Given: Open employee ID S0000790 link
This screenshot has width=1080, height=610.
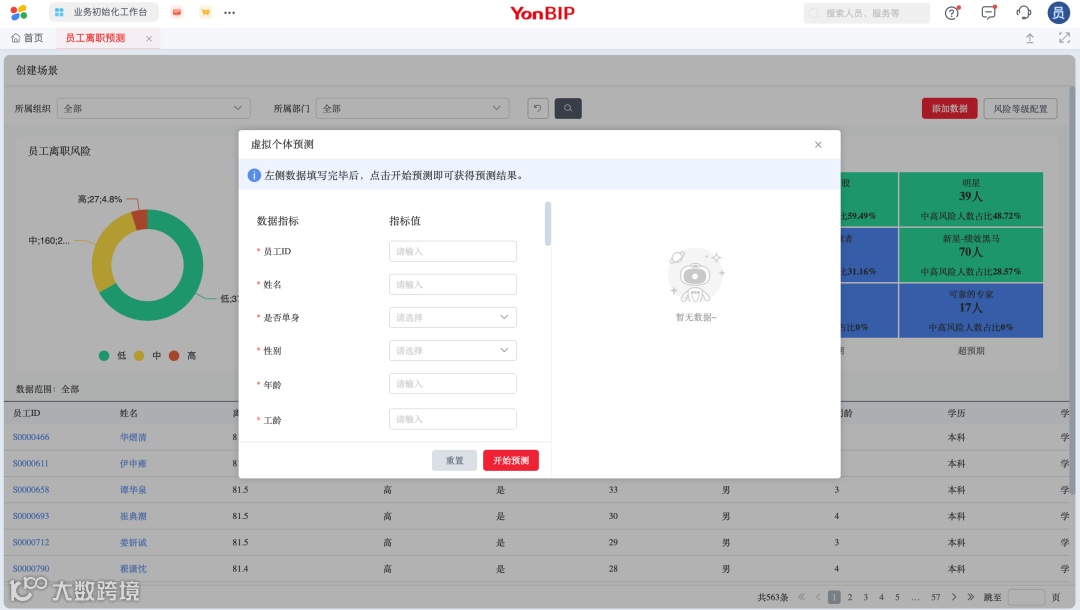Looking at the screenshot, I should click(x=31, y=568).
